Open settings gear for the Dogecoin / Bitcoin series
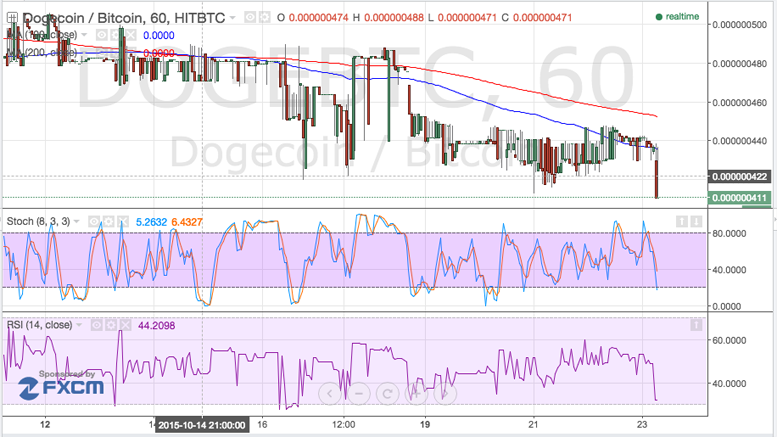 tap(265, 18)
